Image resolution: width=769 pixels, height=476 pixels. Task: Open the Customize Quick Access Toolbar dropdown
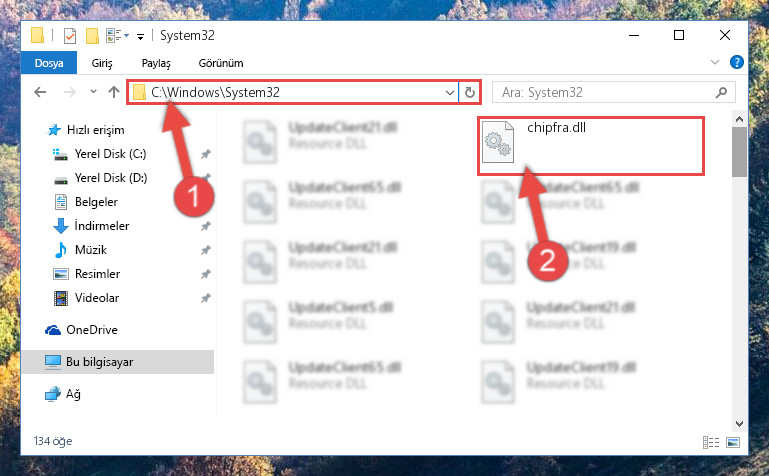pos(140,36)
